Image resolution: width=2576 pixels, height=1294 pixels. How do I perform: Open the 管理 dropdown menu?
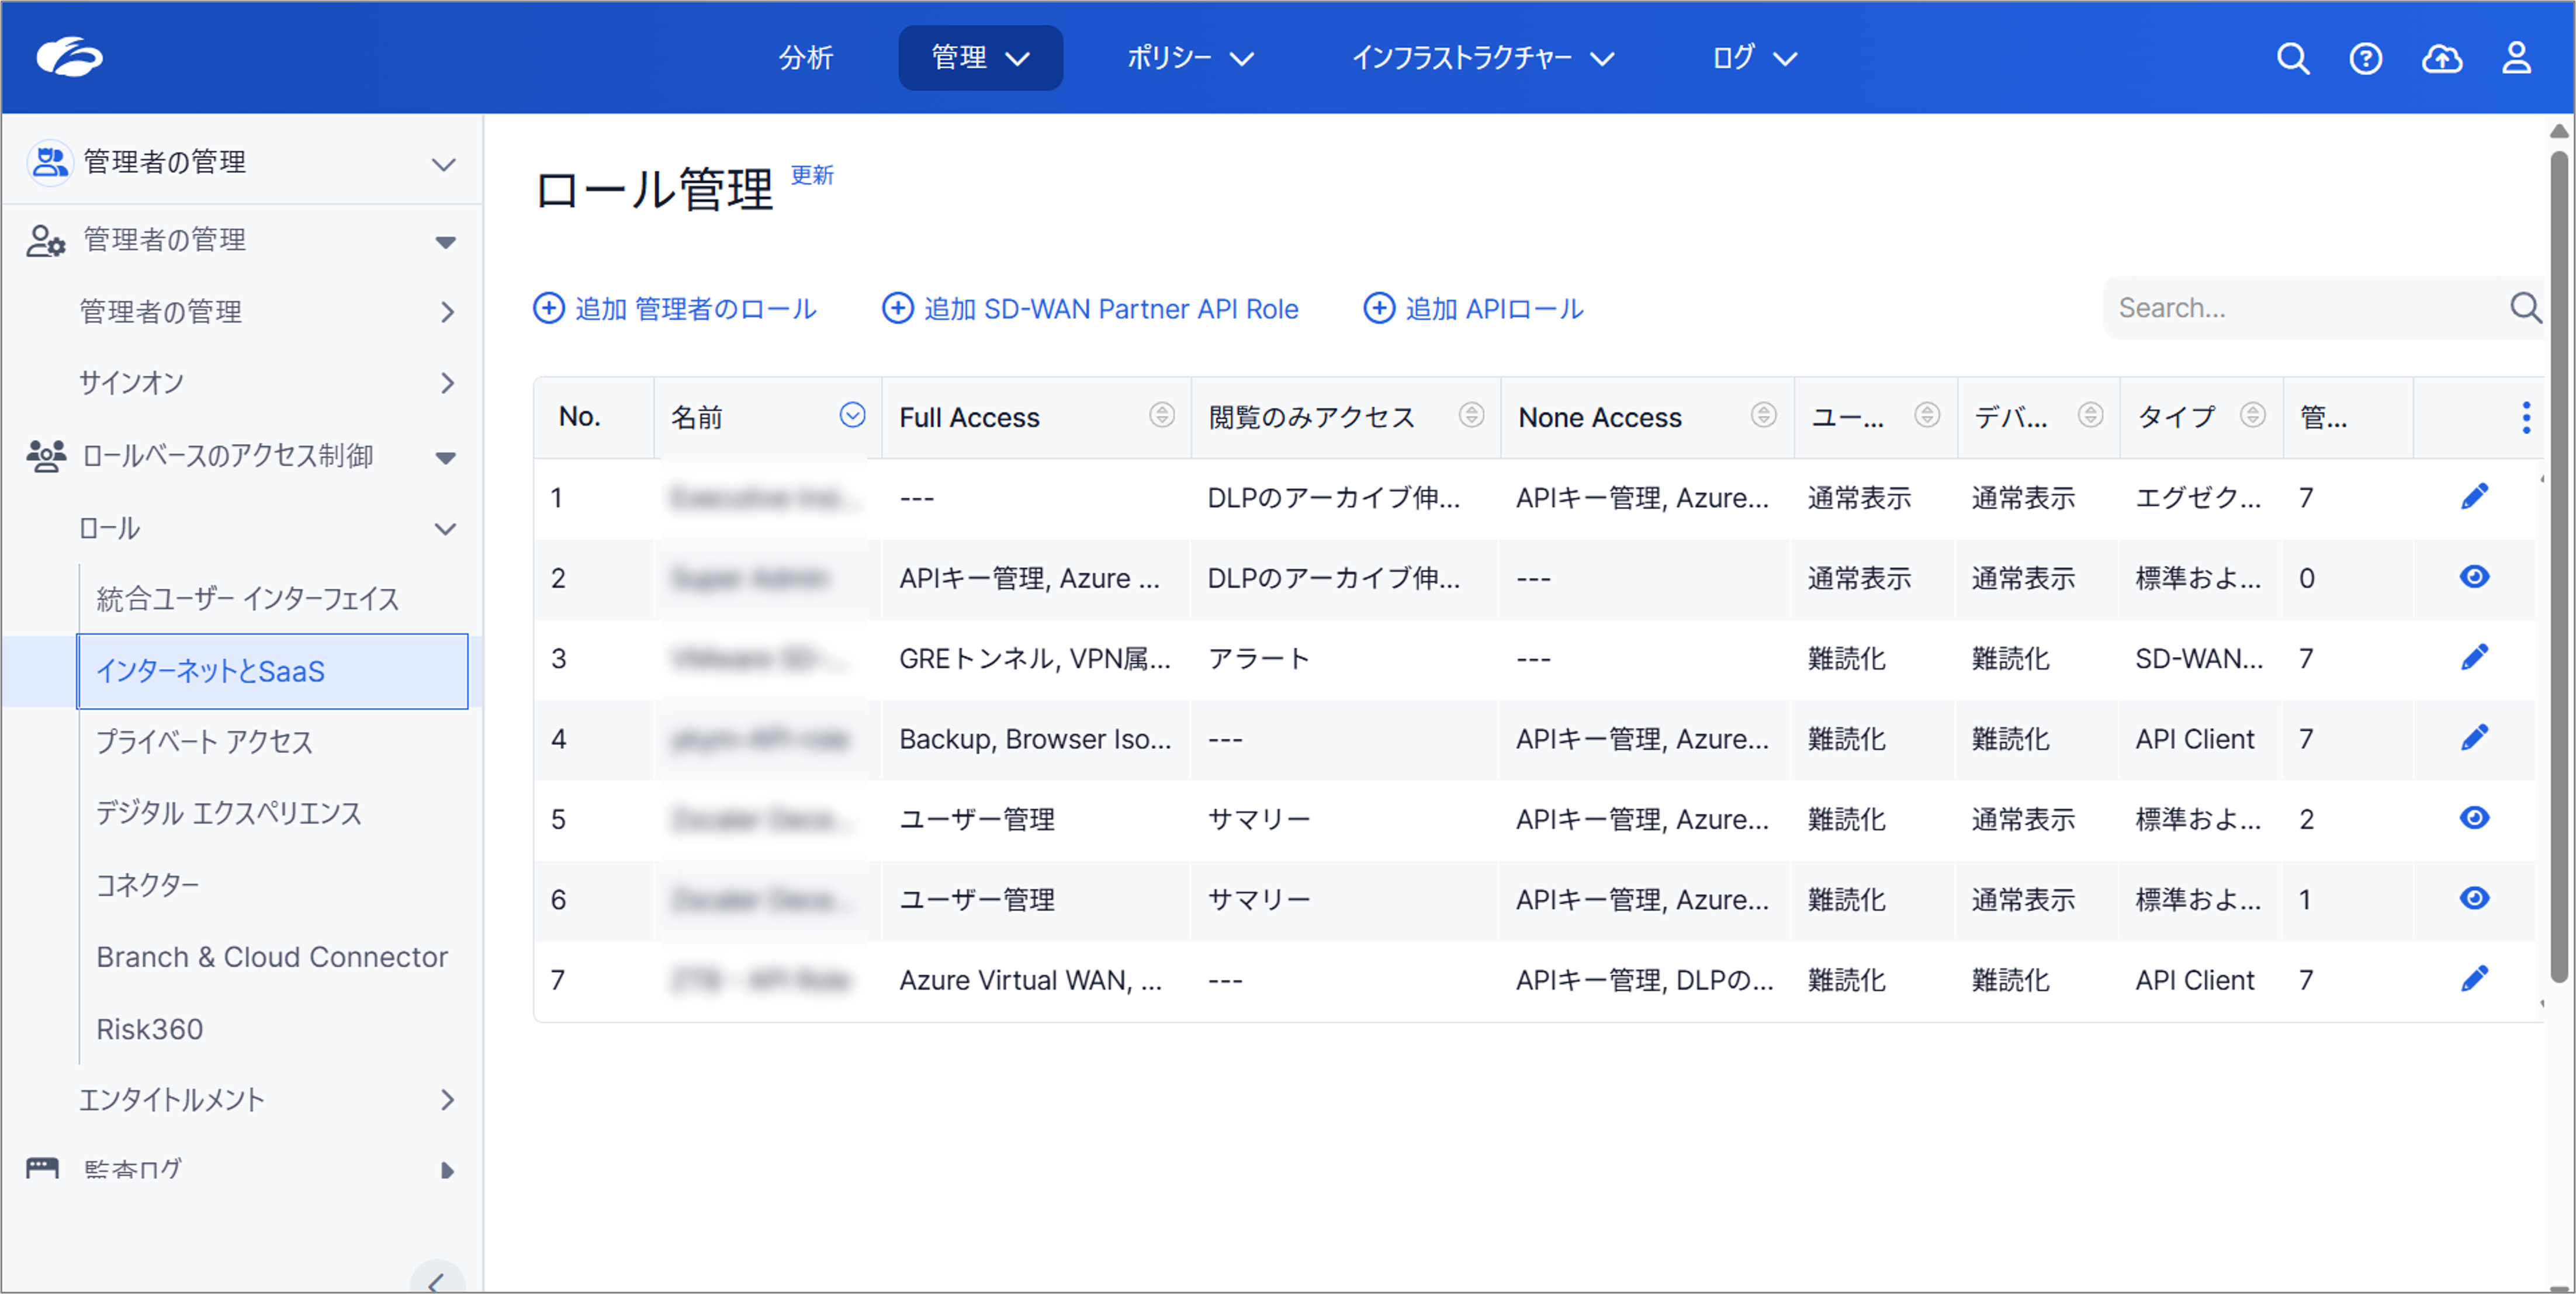pos(979,58)
